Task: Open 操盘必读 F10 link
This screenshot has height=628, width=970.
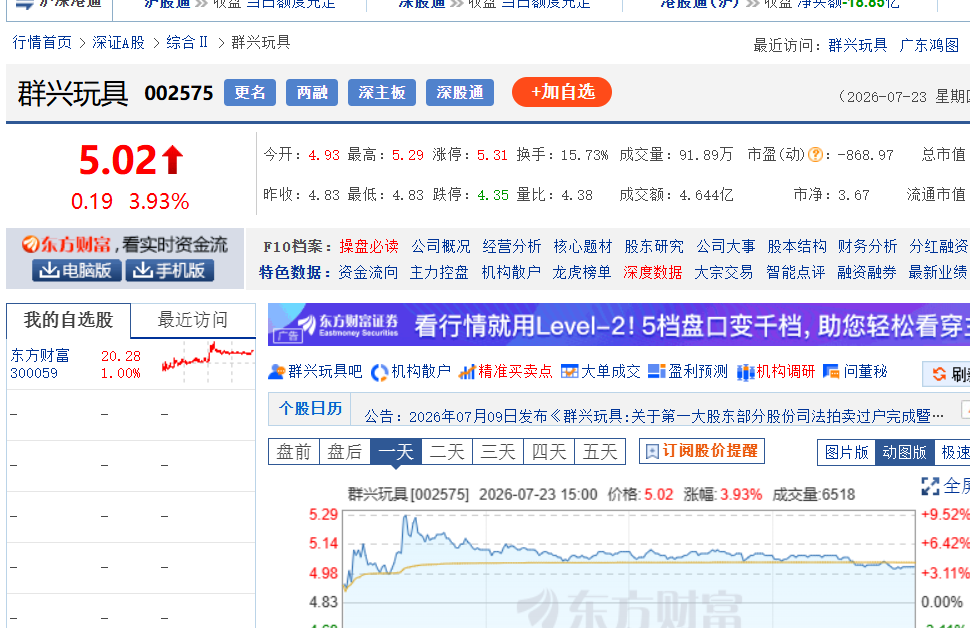Action: (x=369, y=246)
